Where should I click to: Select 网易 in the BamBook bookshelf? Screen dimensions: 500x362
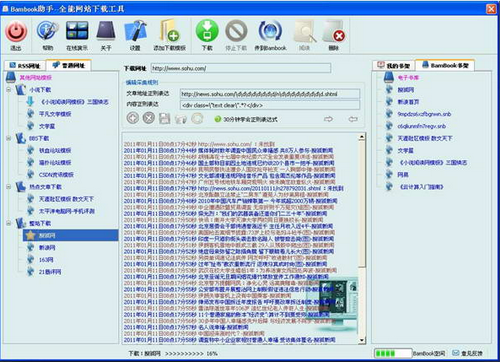[x=403, y=174]
